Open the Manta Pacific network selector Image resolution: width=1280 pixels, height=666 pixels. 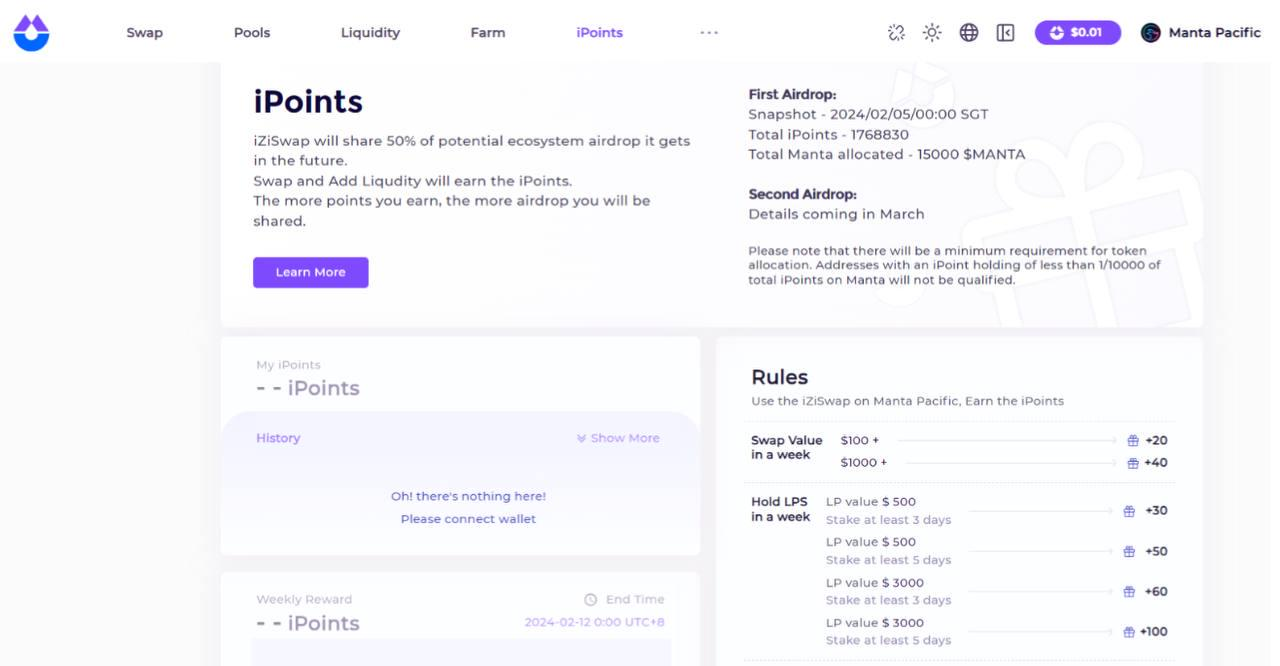pos(1201,33)
